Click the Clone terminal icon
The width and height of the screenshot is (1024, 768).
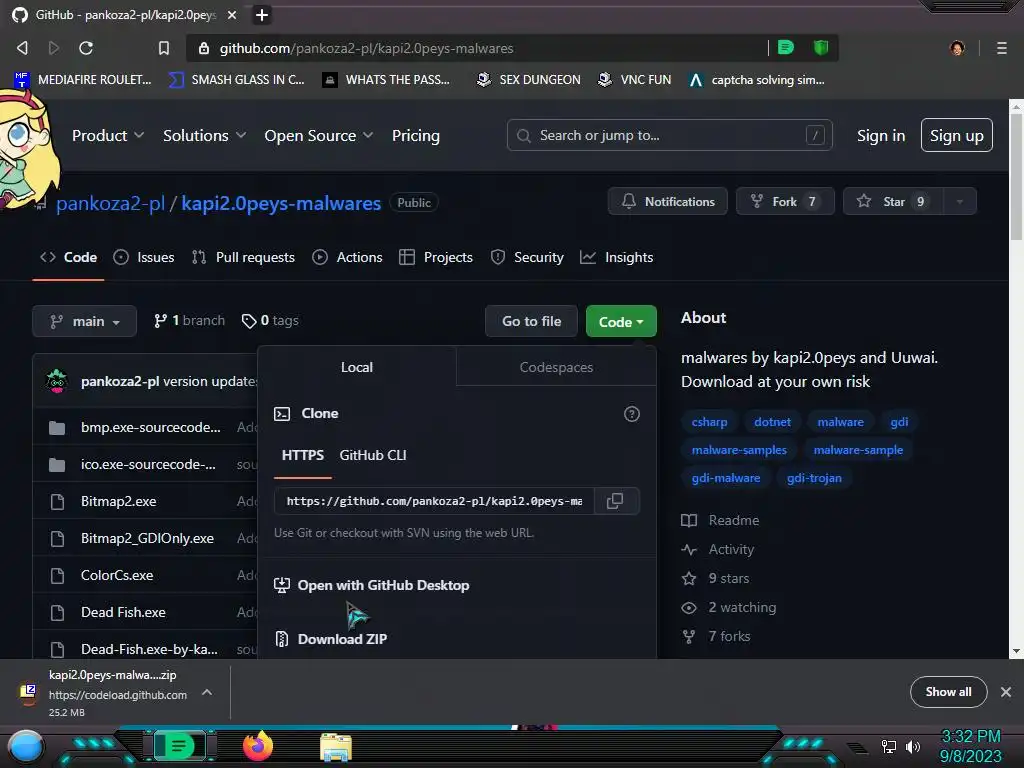tap(281, 413)
